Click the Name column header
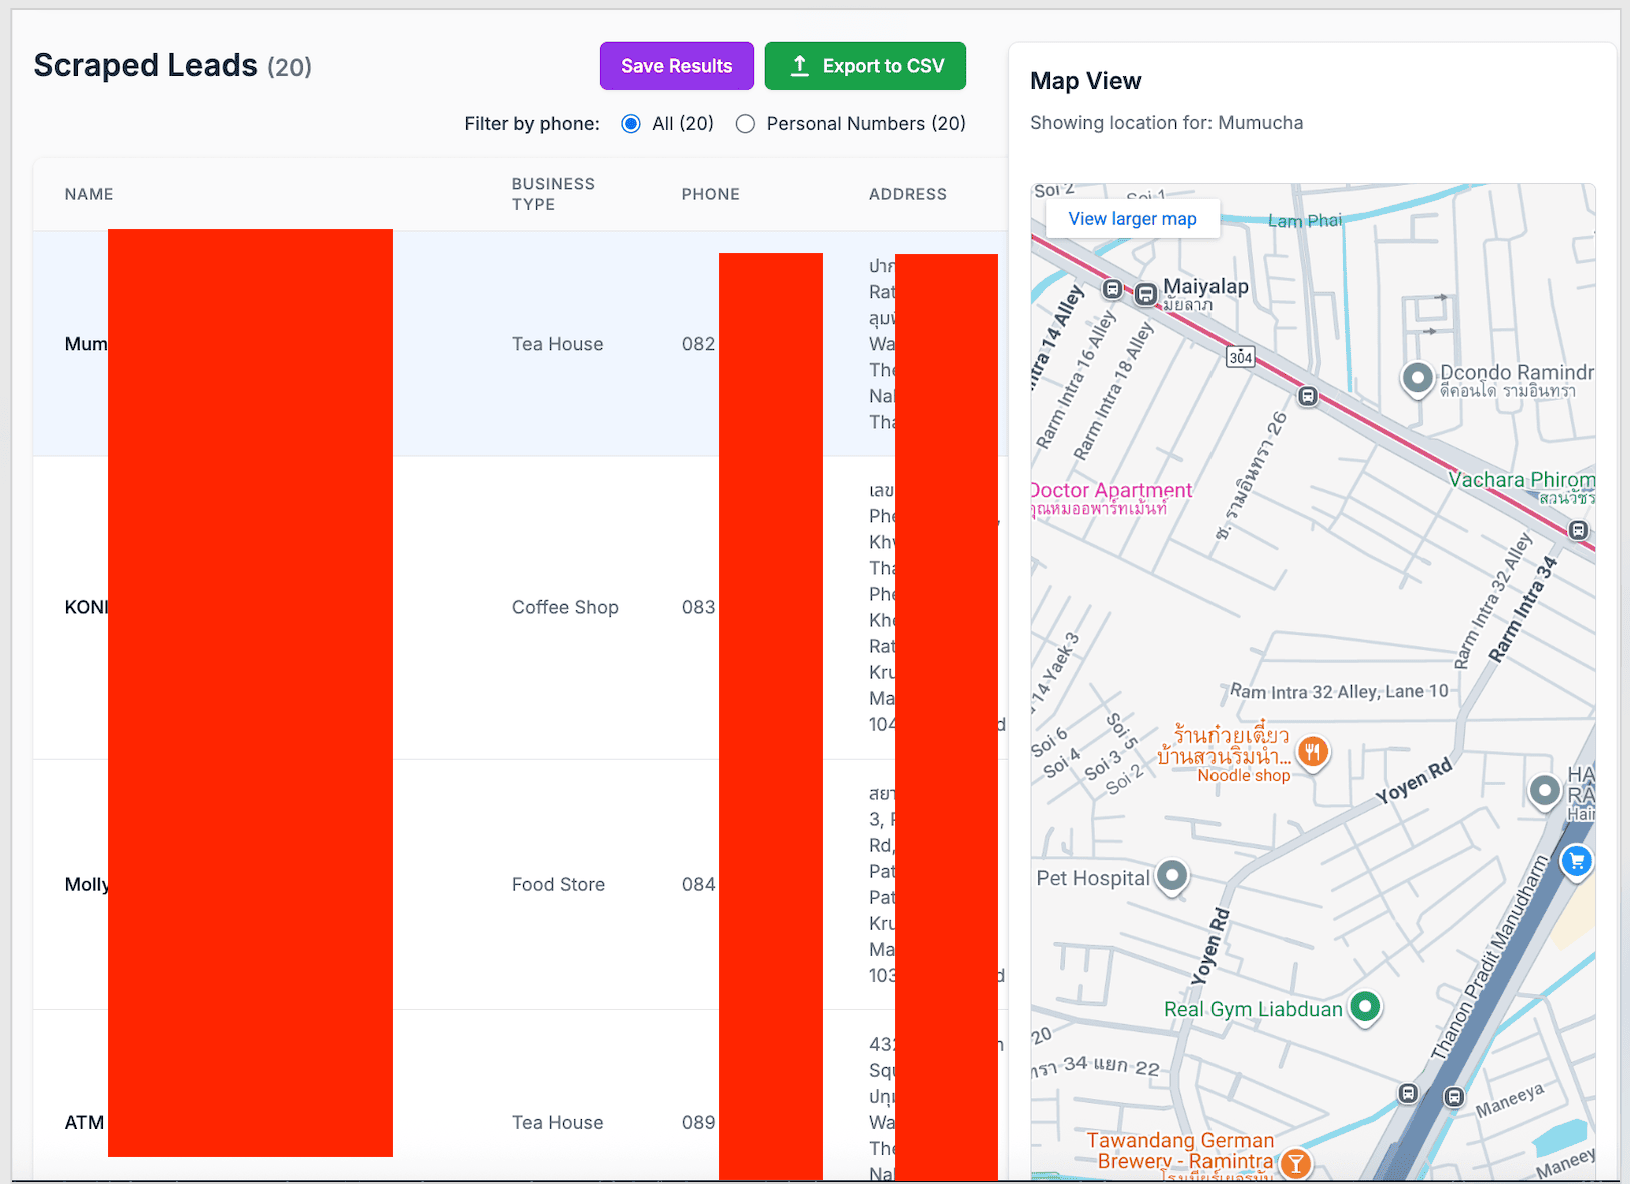 coord(89,194)
